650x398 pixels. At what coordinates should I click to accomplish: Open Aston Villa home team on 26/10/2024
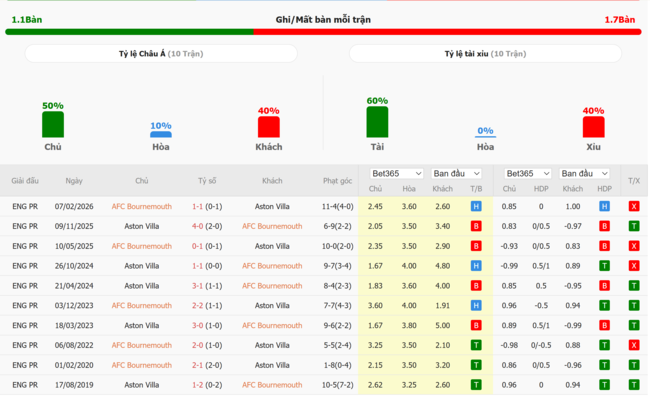click(x=142, y=266)
